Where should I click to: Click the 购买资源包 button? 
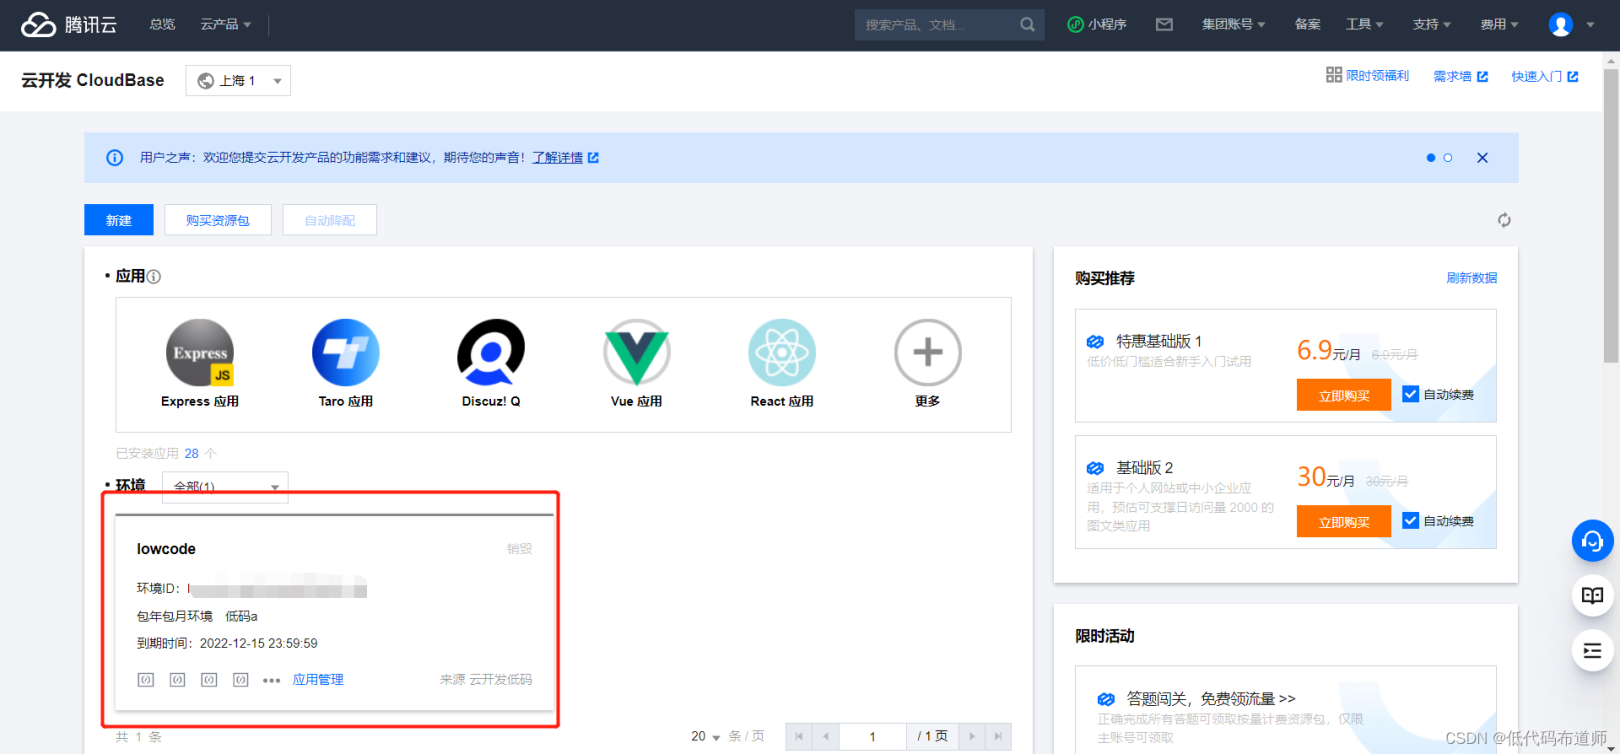click(x=218, y=220)
